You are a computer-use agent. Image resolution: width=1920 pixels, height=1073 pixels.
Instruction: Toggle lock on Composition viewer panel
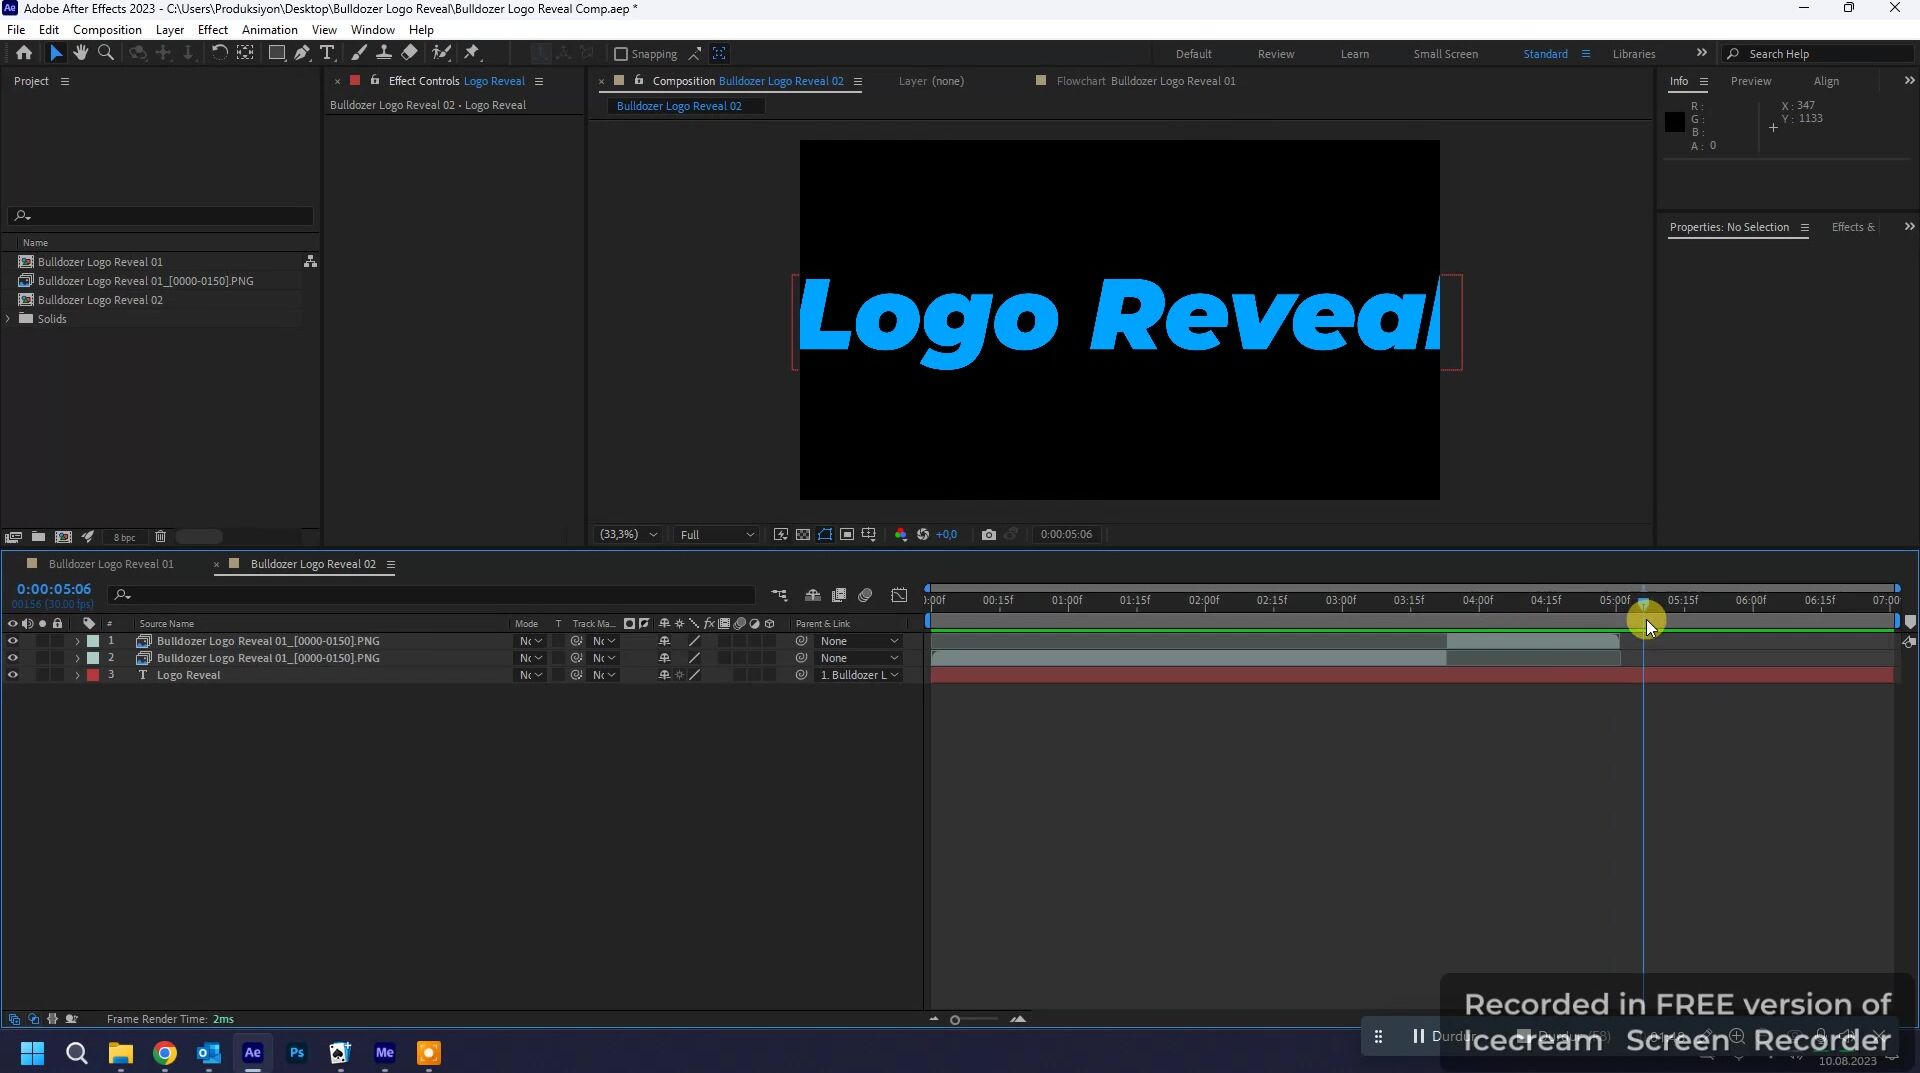click(x=639, y=81)
